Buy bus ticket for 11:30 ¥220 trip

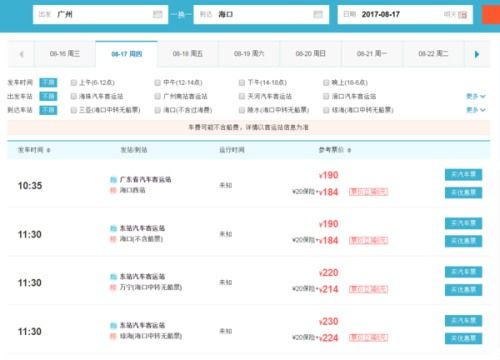[463, 272]
